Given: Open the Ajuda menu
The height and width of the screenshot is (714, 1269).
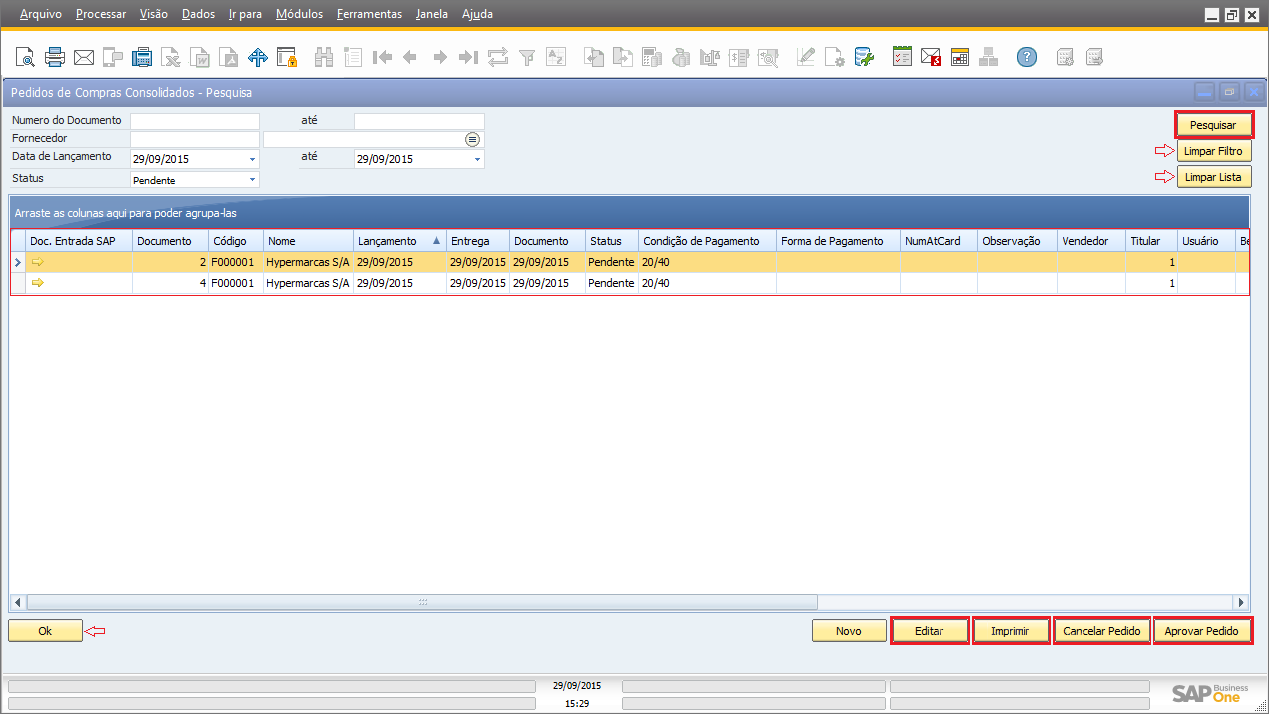Looking at the screenshot, I should (477, 14).
